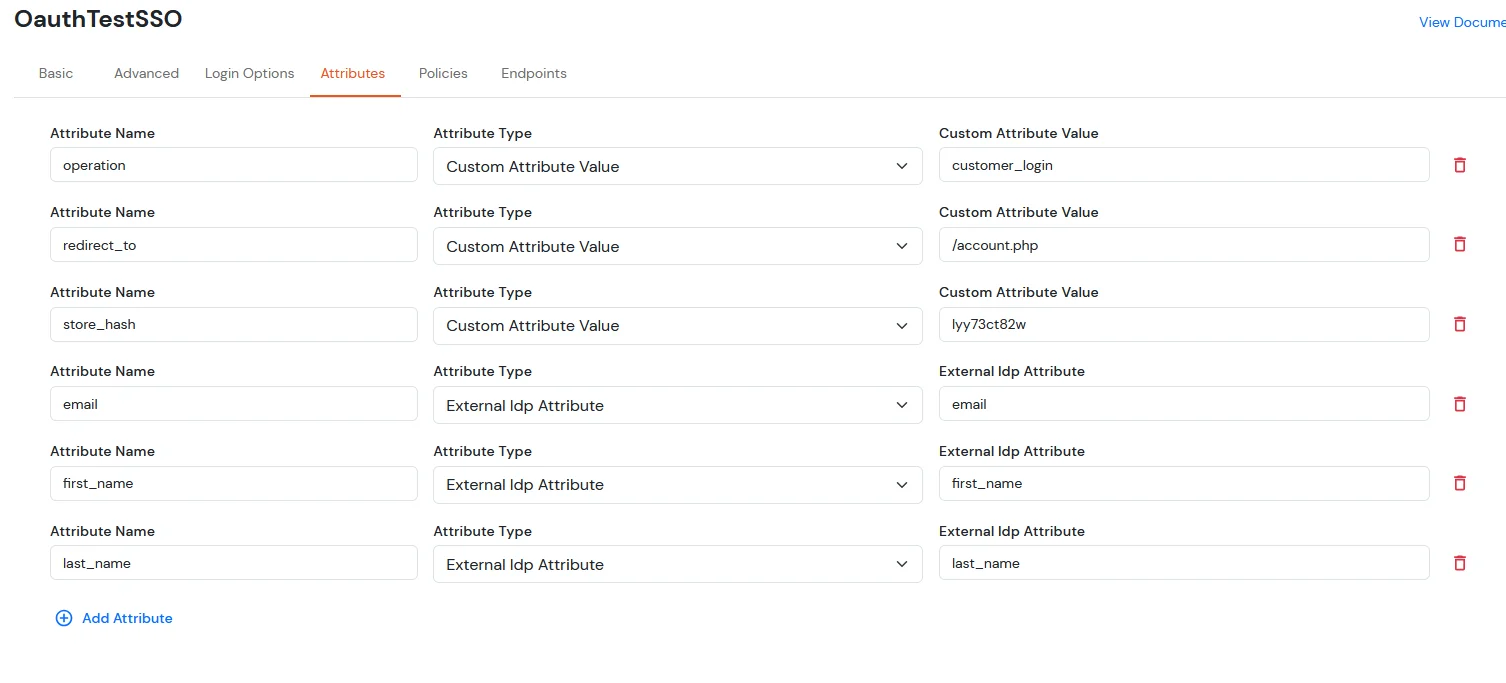
Task: Delete the redirect_to attribute row
Action: coord(1459,244)
